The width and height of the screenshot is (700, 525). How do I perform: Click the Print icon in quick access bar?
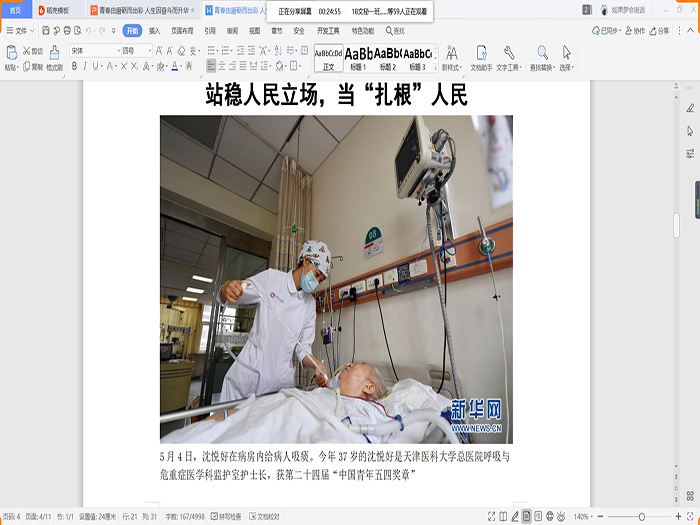tap(68, 31)
